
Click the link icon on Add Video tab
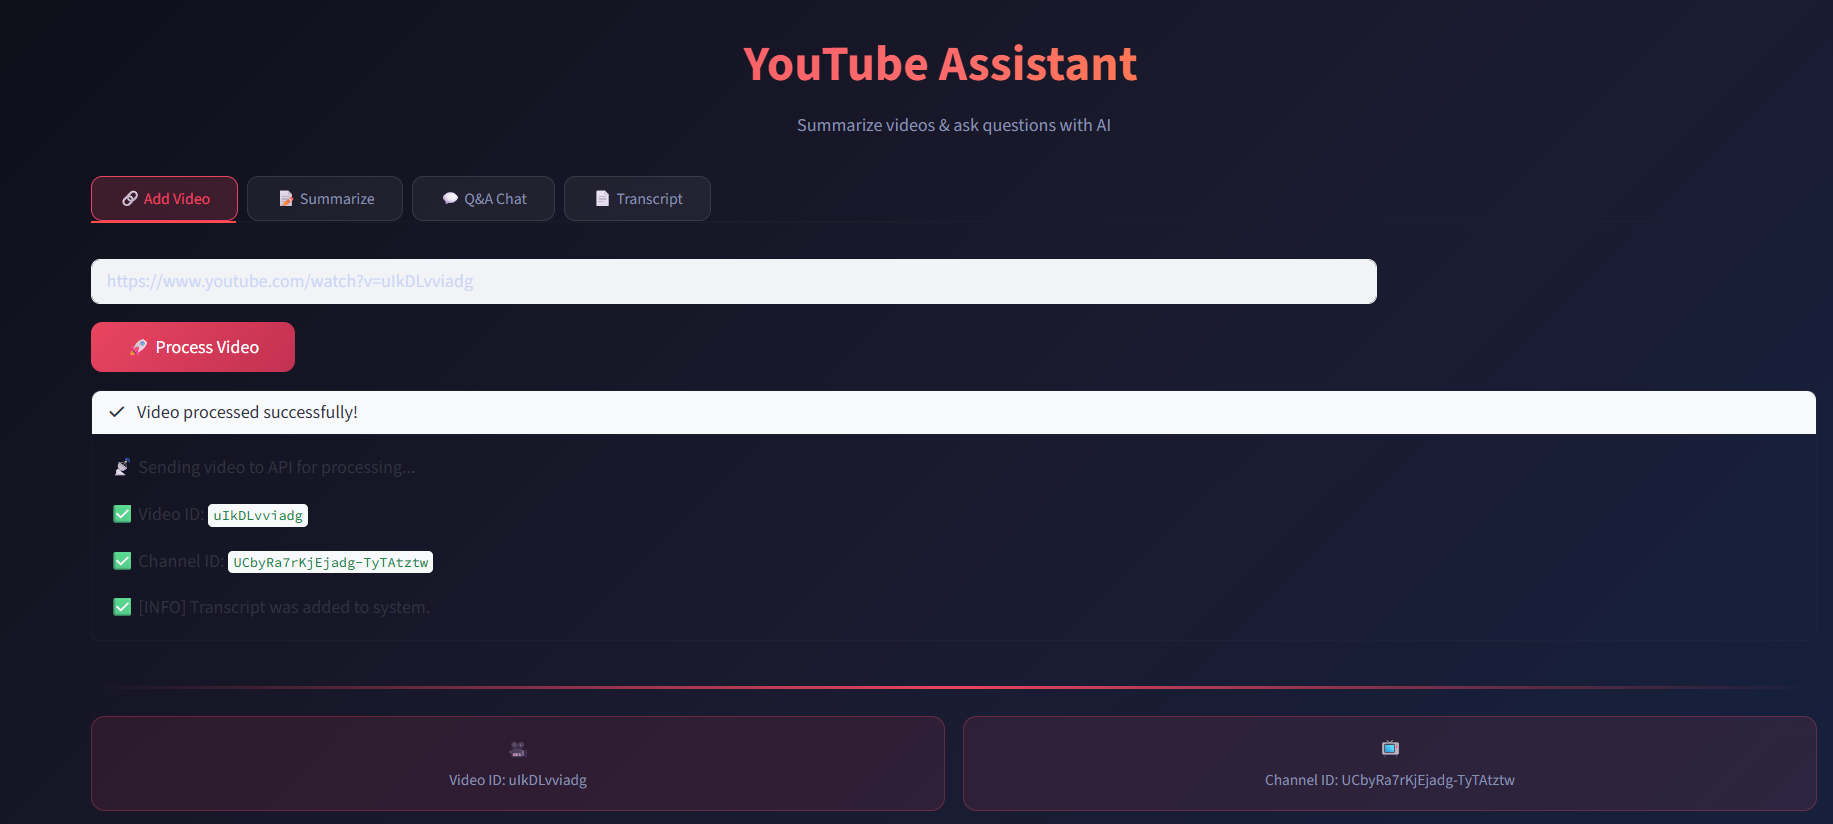pos(130,198)
